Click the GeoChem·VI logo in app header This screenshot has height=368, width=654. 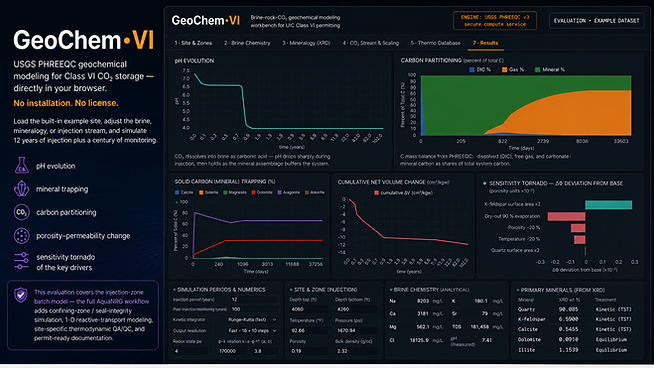click(206, 20)
